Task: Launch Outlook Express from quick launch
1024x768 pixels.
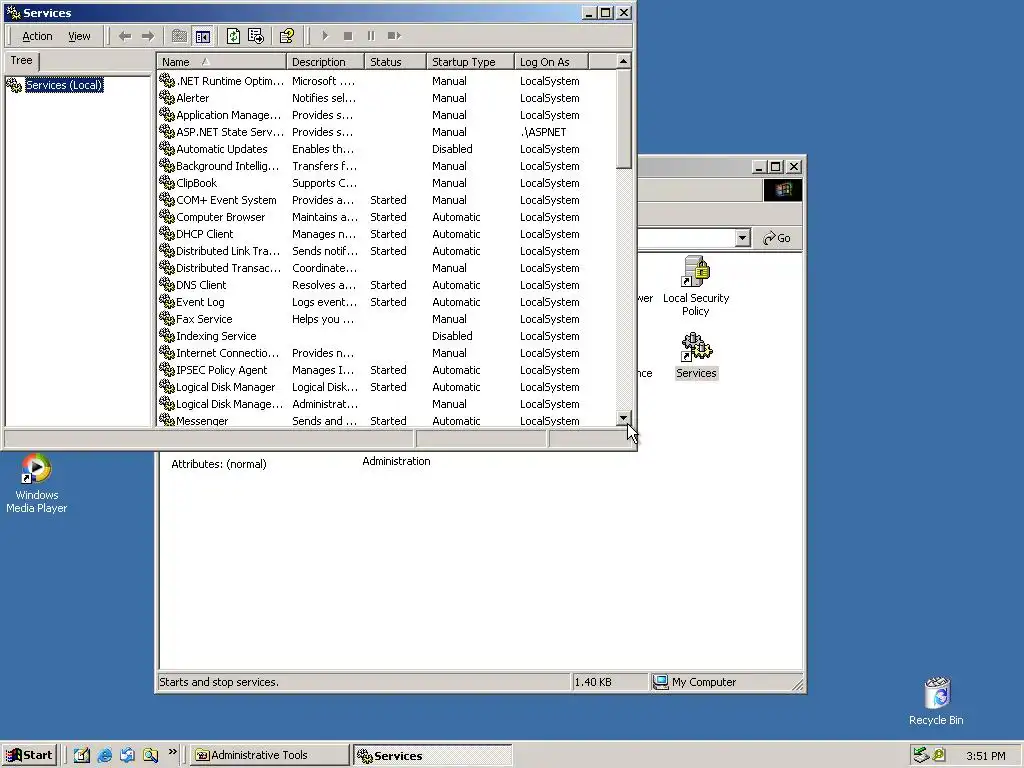Action: tap(127, 756)
